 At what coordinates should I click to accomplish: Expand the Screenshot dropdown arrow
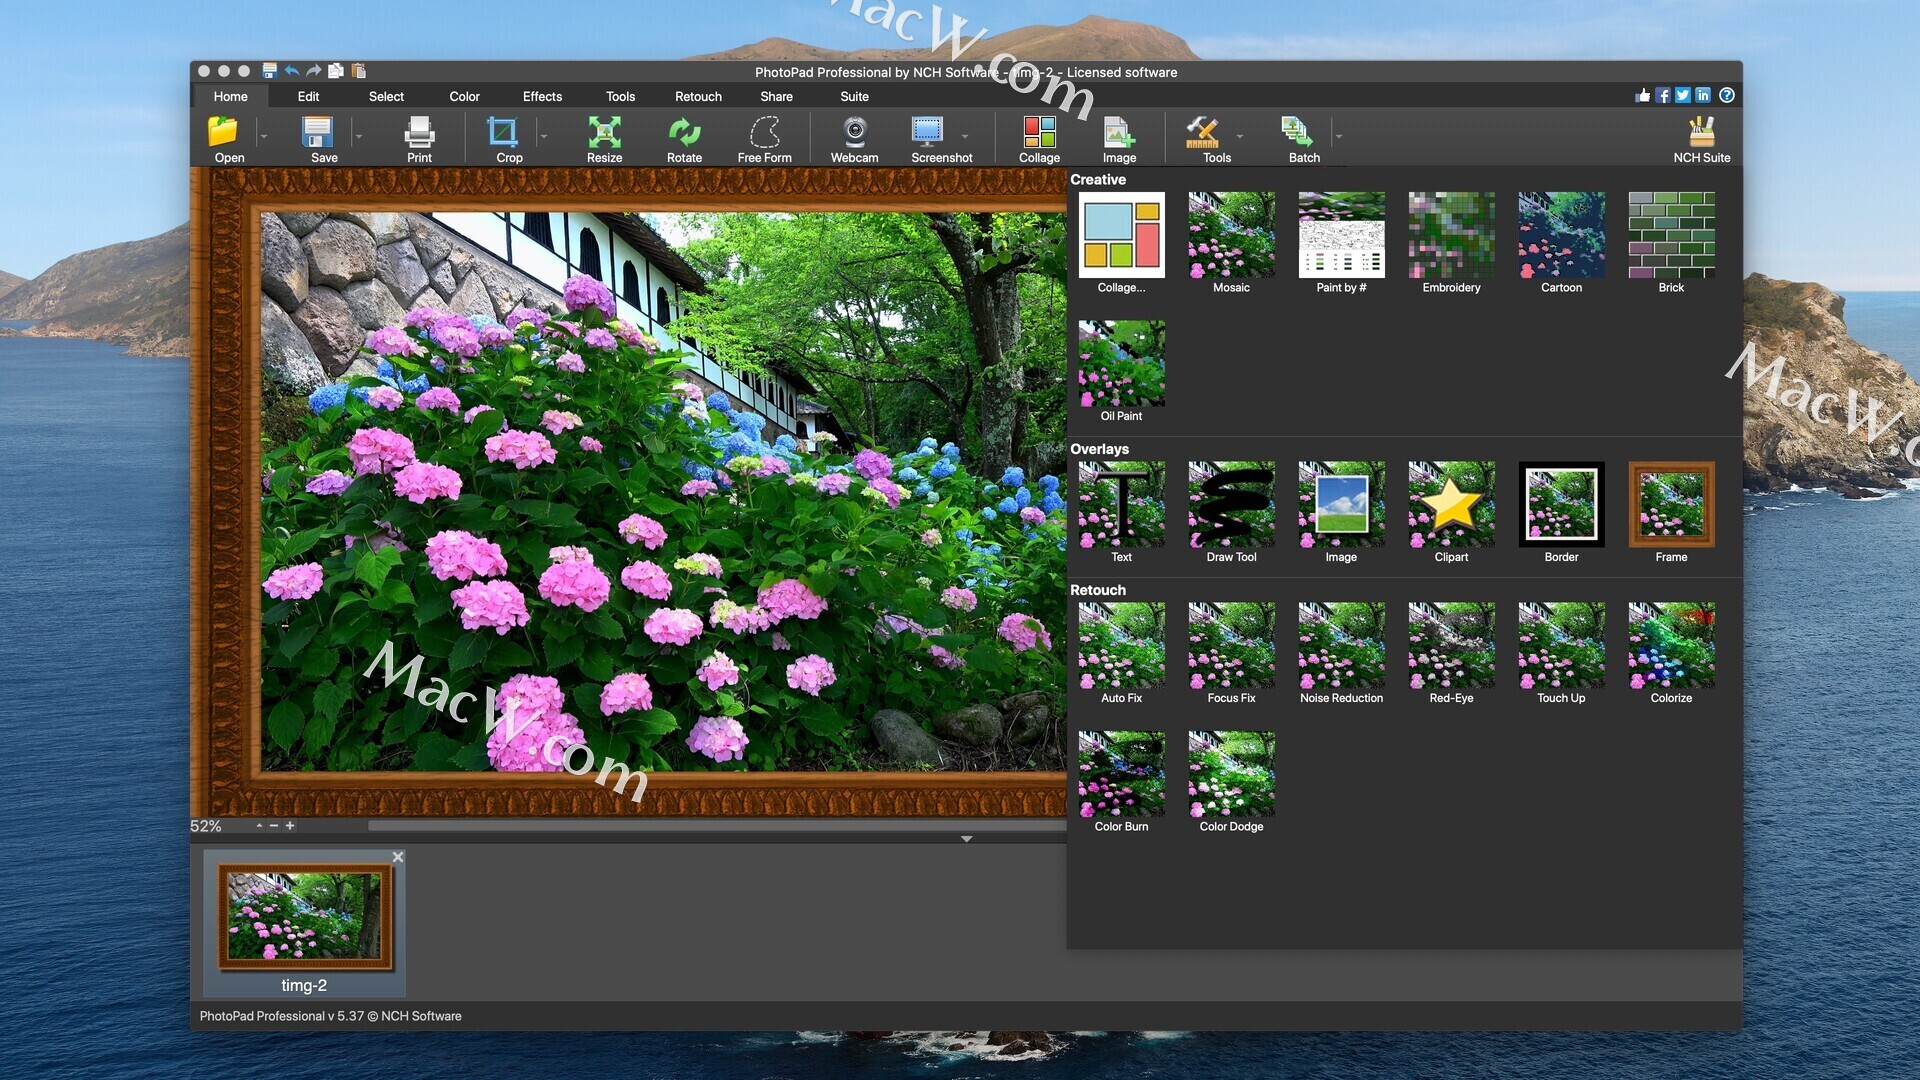965,136
